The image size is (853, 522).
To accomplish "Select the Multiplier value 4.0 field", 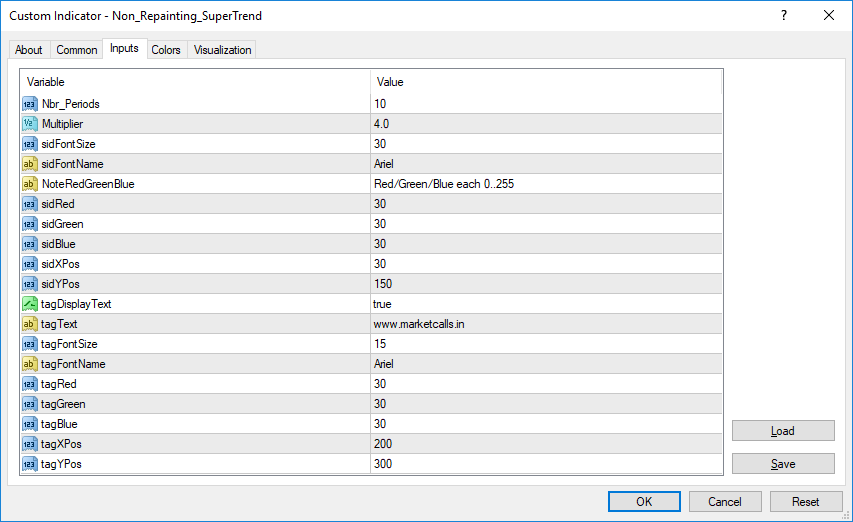I will pos(545,124).
